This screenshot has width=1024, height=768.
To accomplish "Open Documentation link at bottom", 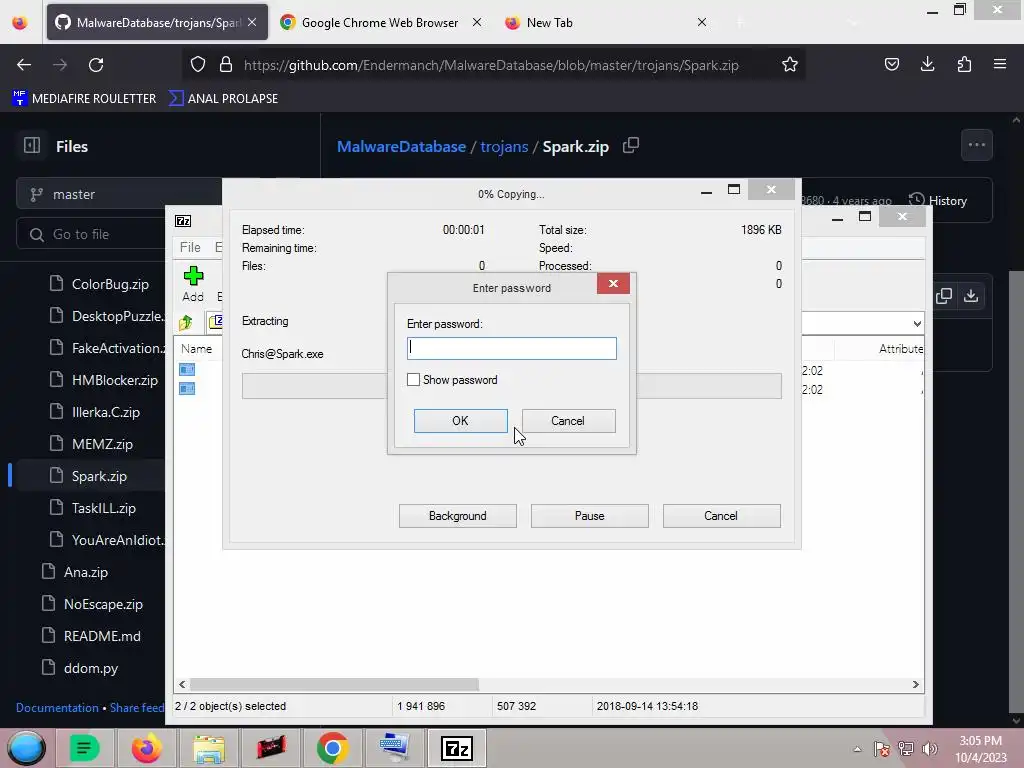I will click(57, 708).
